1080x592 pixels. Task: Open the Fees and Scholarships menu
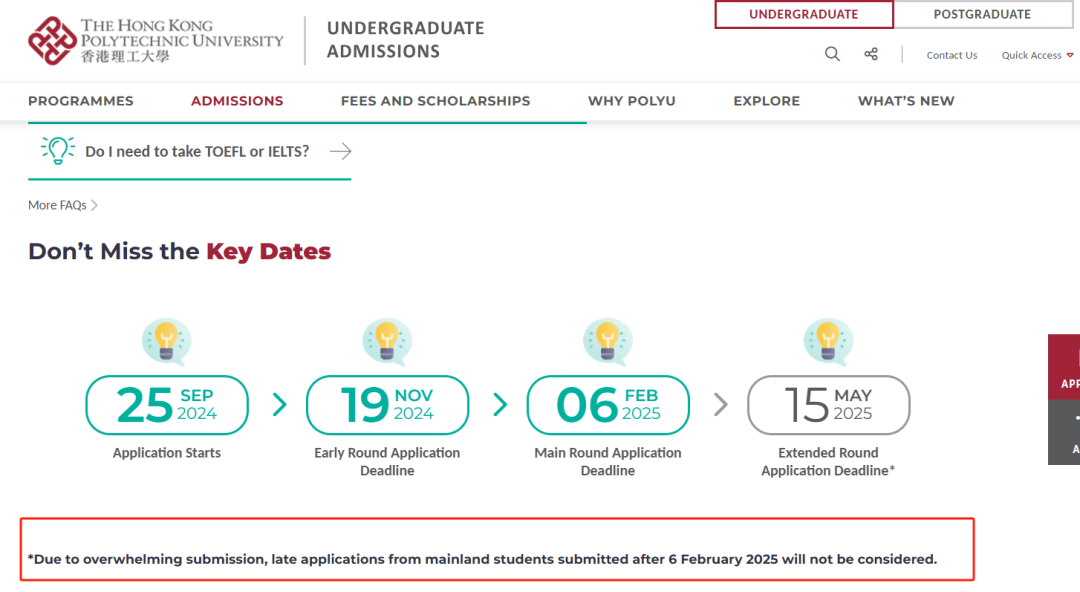pos(435,101)
